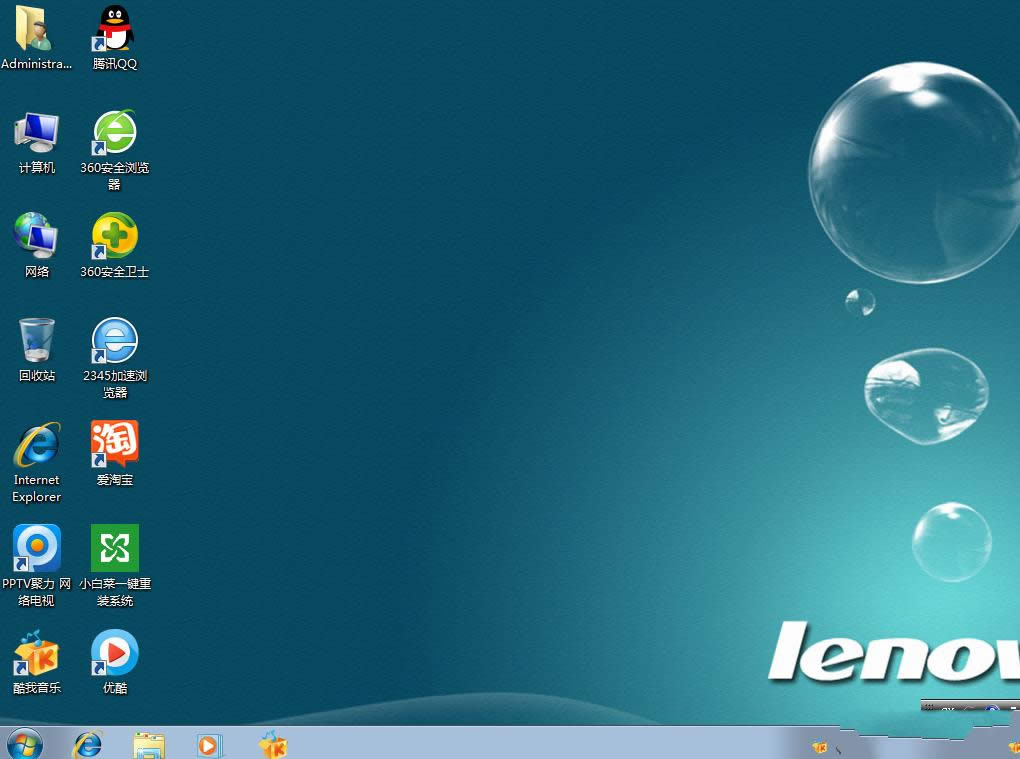Open Internet Explorer from the desktop

pos(36,445)
